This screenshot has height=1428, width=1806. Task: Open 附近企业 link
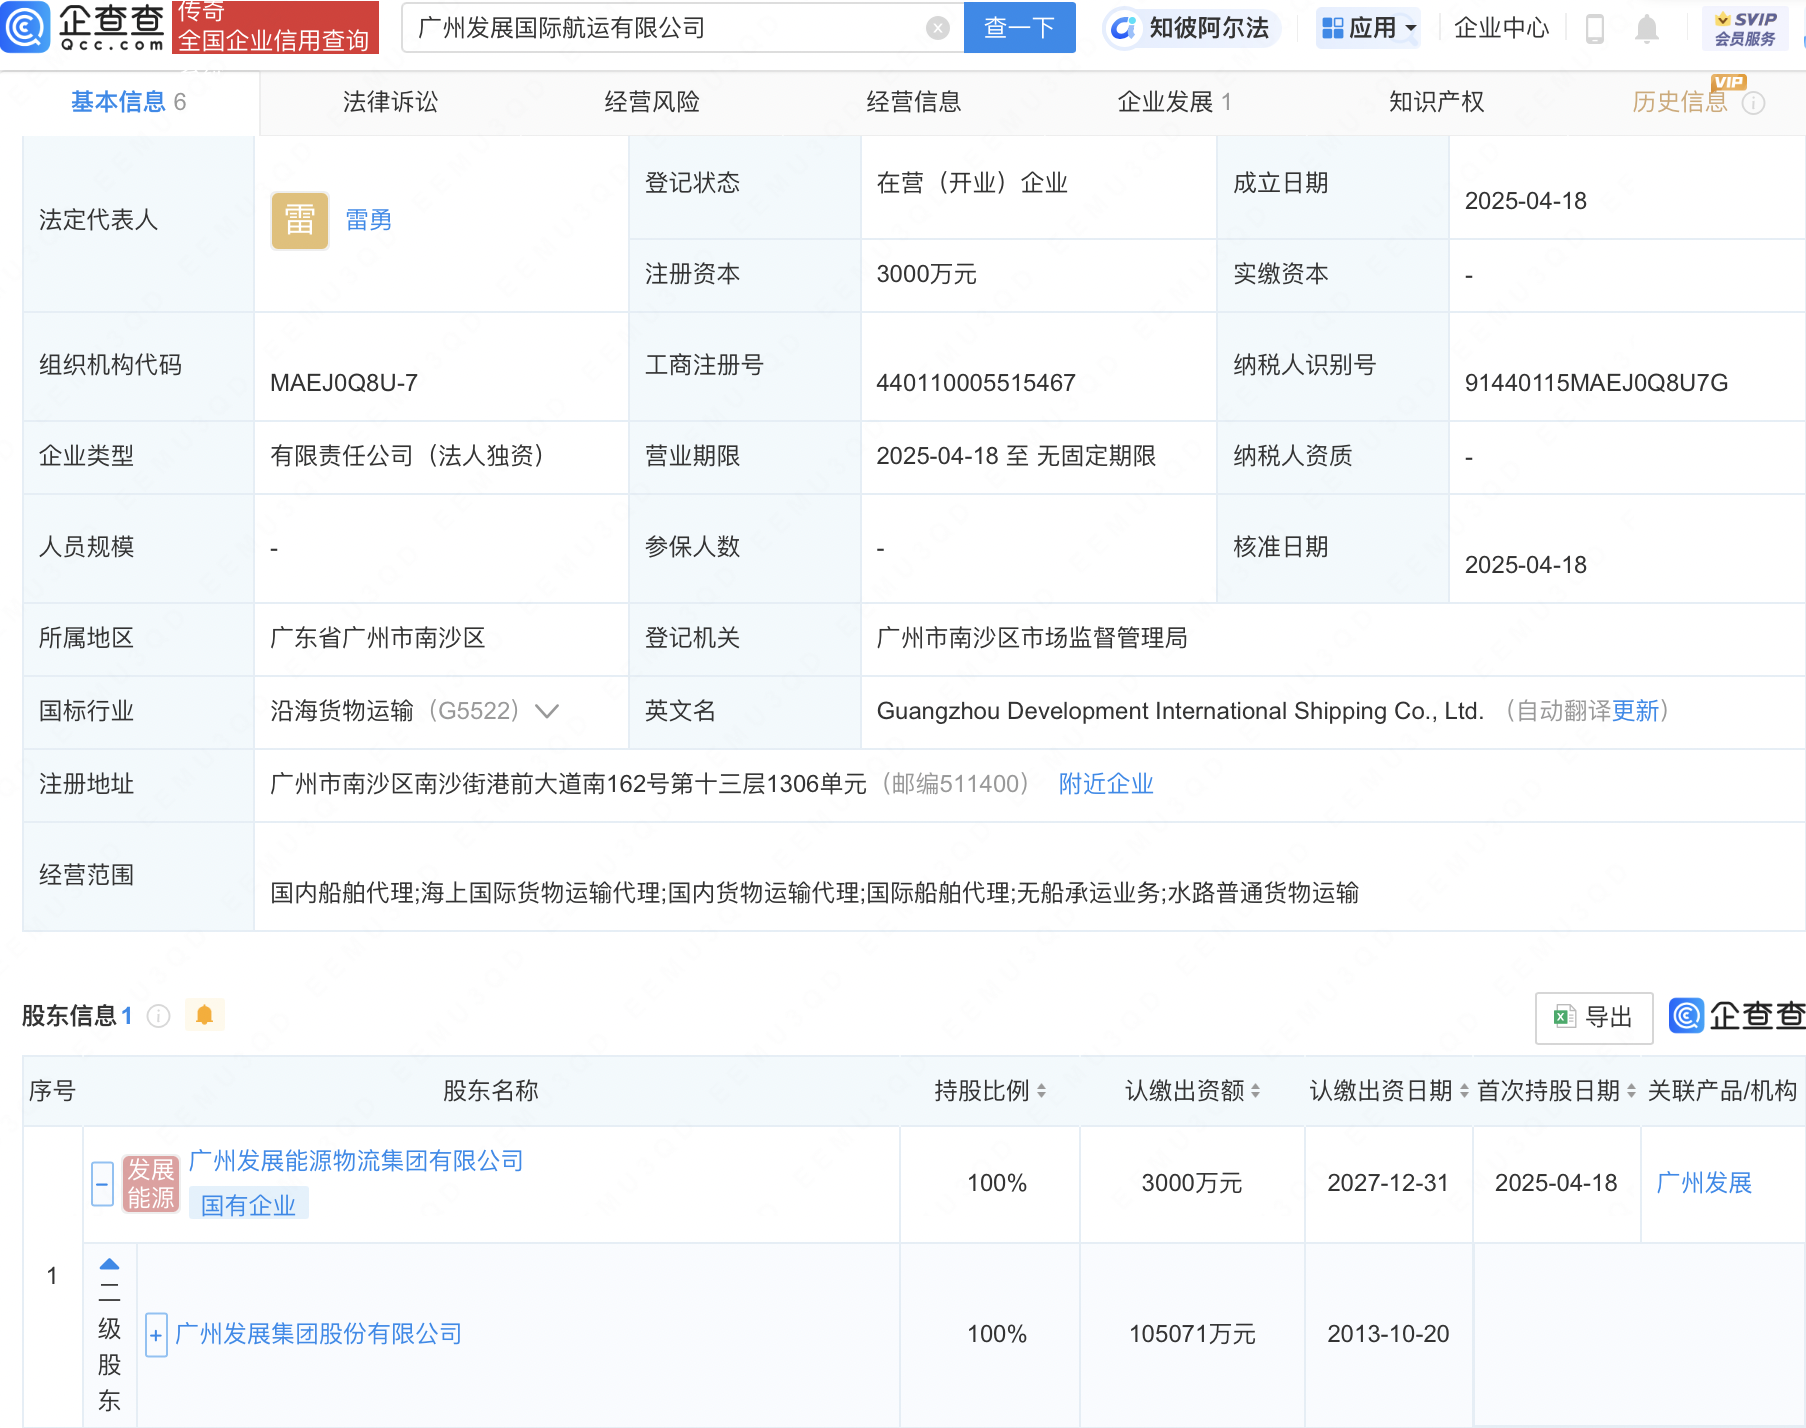(1106, 784)
